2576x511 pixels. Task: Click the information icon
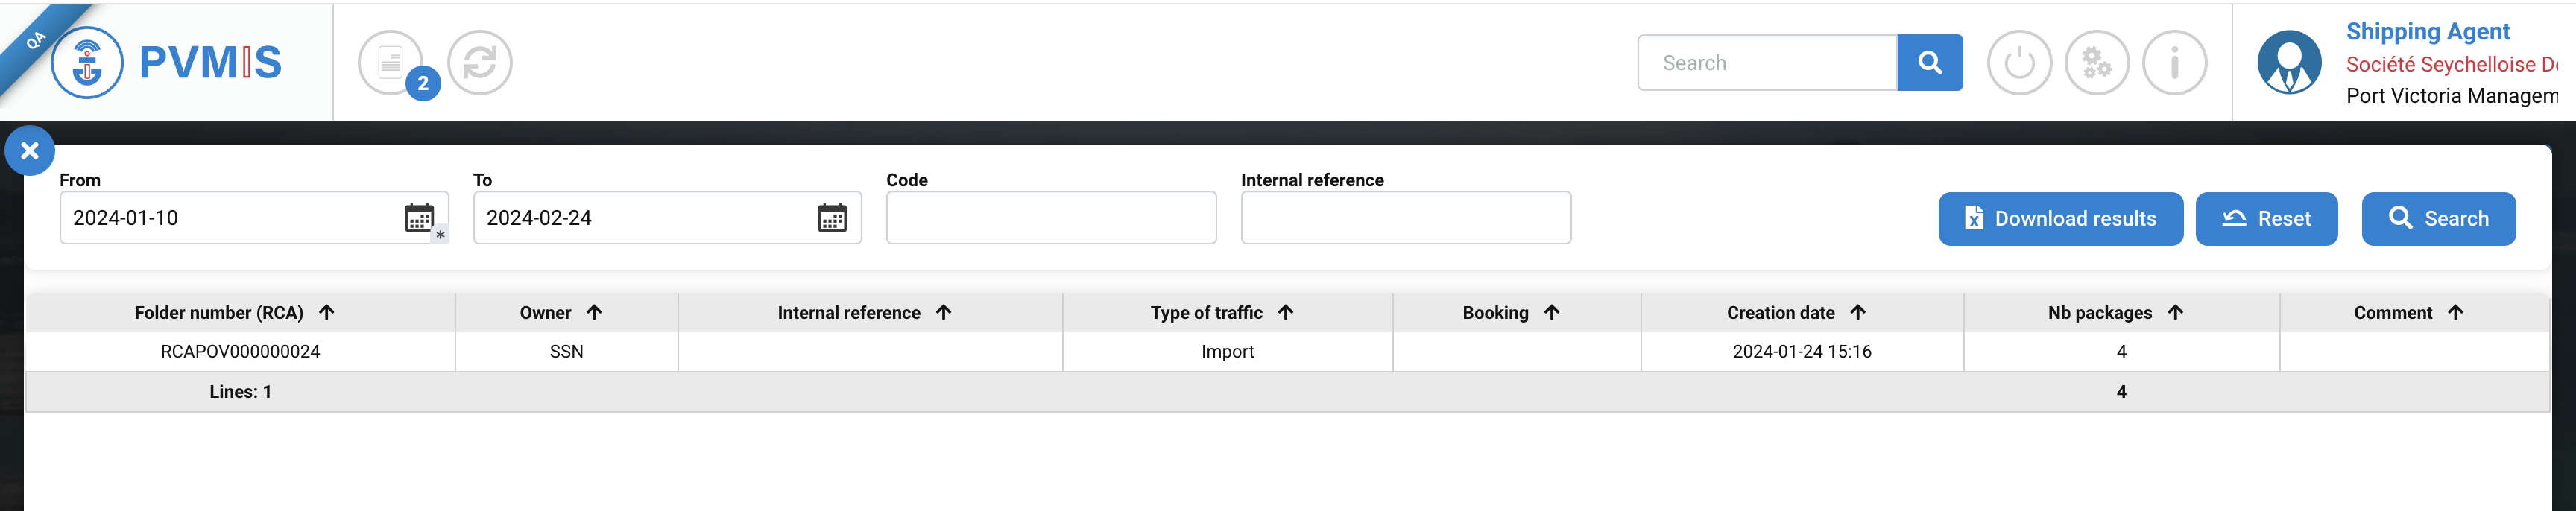click(x=2174, y=63)
